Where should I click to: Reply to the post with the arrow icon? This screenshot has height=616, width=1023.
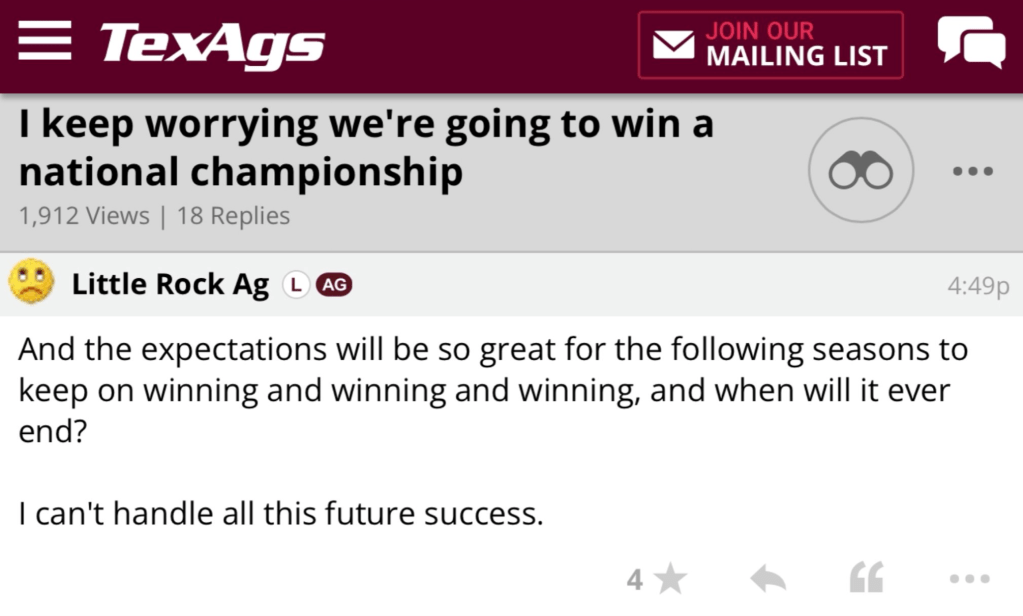pyautogui.click(x=768, y=578)
